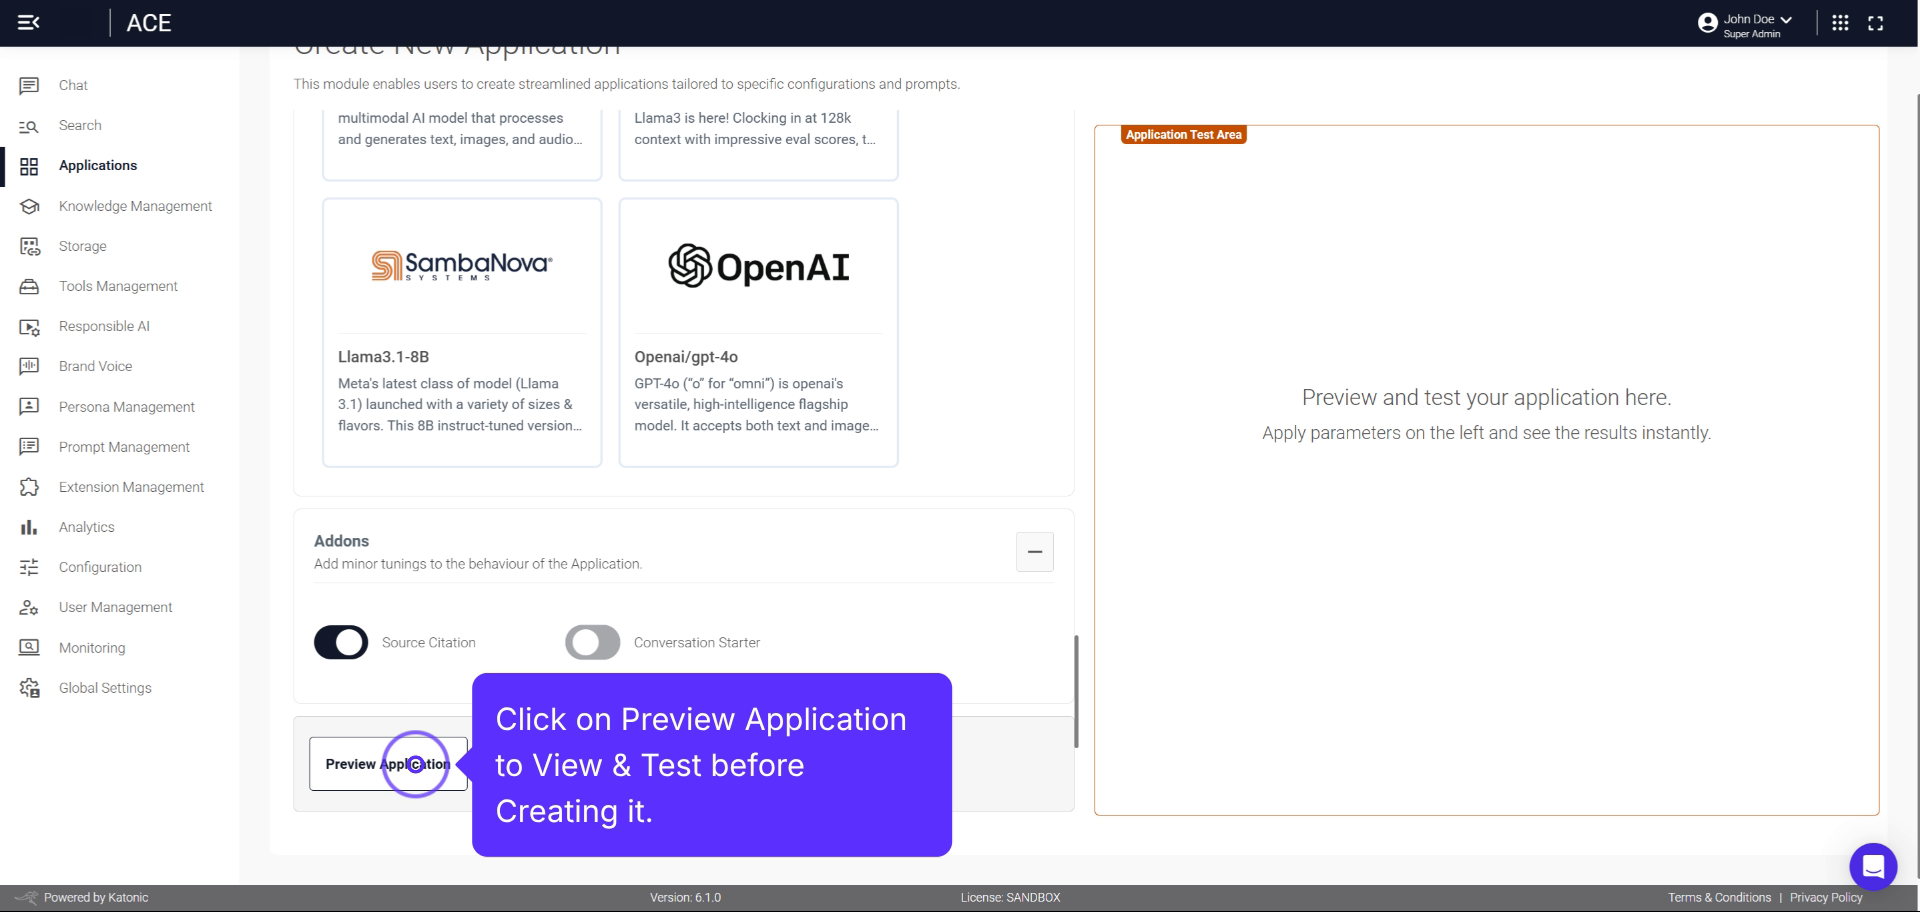Select the Applications menu item
The height and width of the screenshot is (912, 1920).
coord(97,166)
